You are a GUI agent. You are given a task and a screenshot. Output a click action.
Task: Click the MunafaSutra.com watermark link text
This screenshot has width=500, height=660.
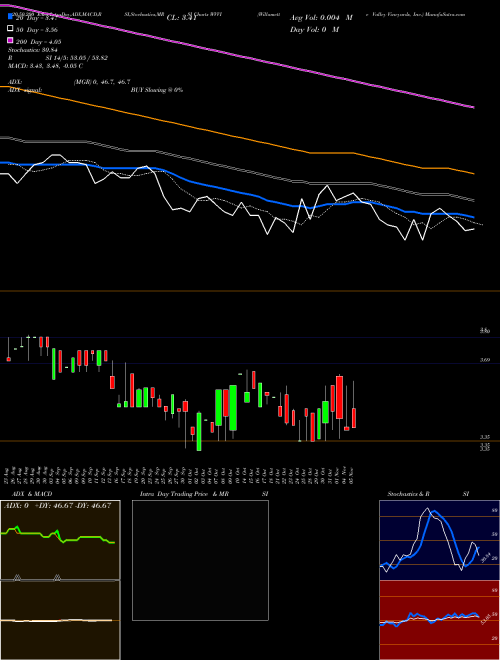[x=444, y=14]
